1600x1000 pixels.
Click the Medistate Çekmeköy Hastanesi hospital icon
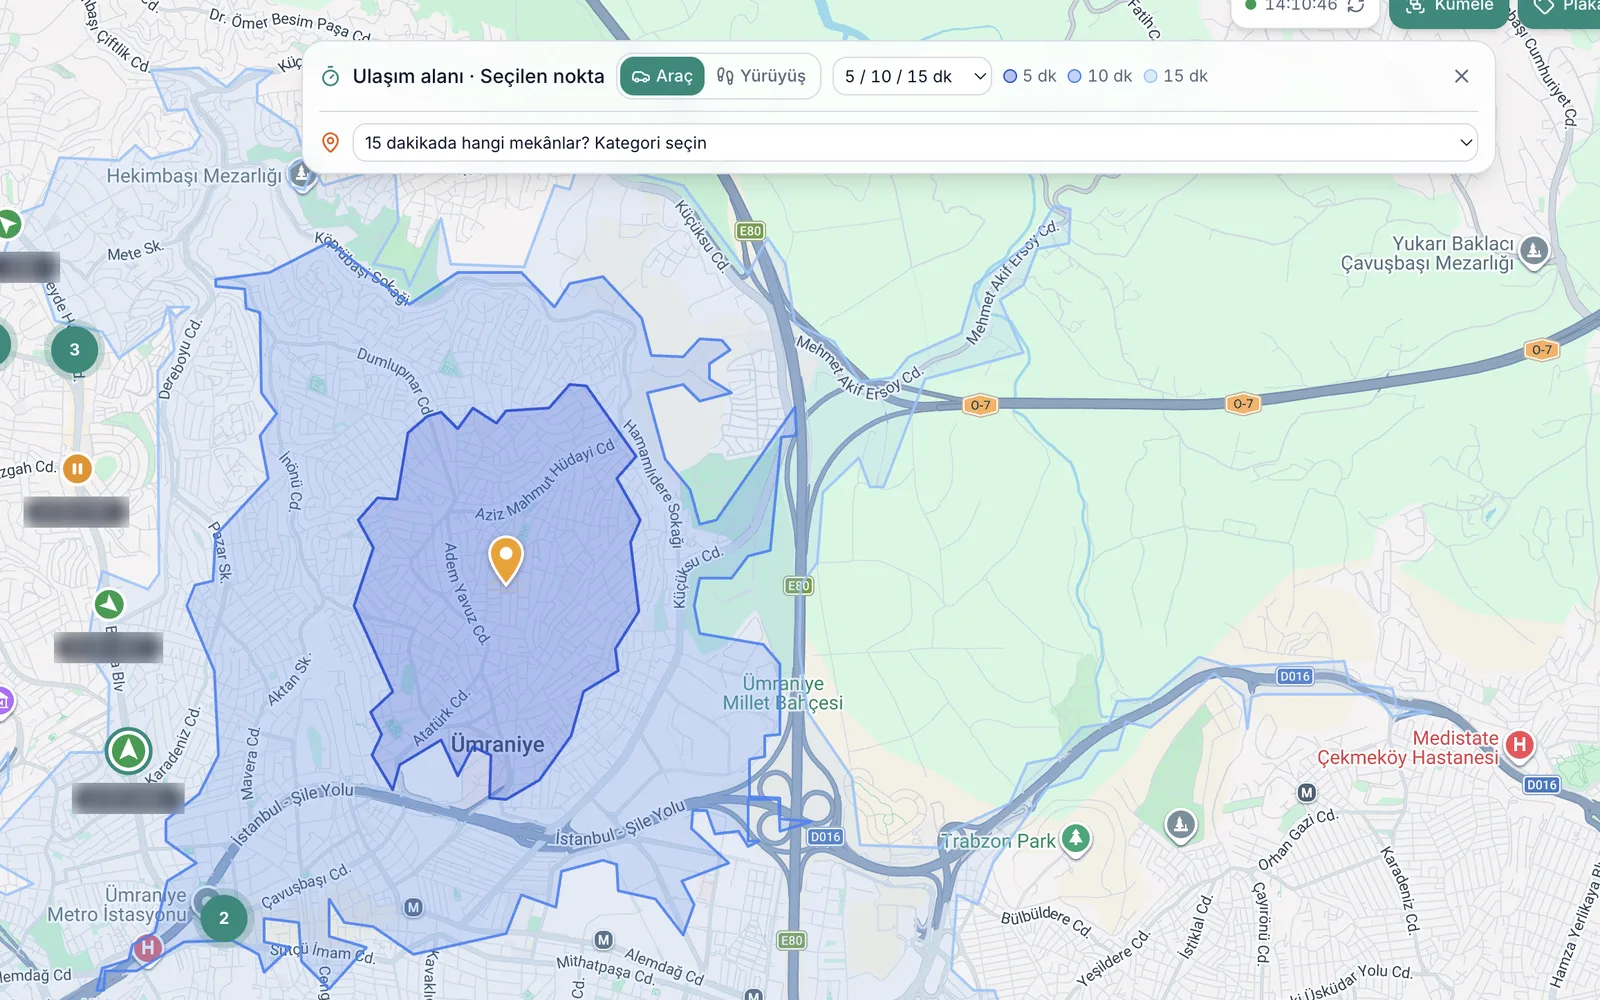pyautogui.click(x=1520, y=745)
